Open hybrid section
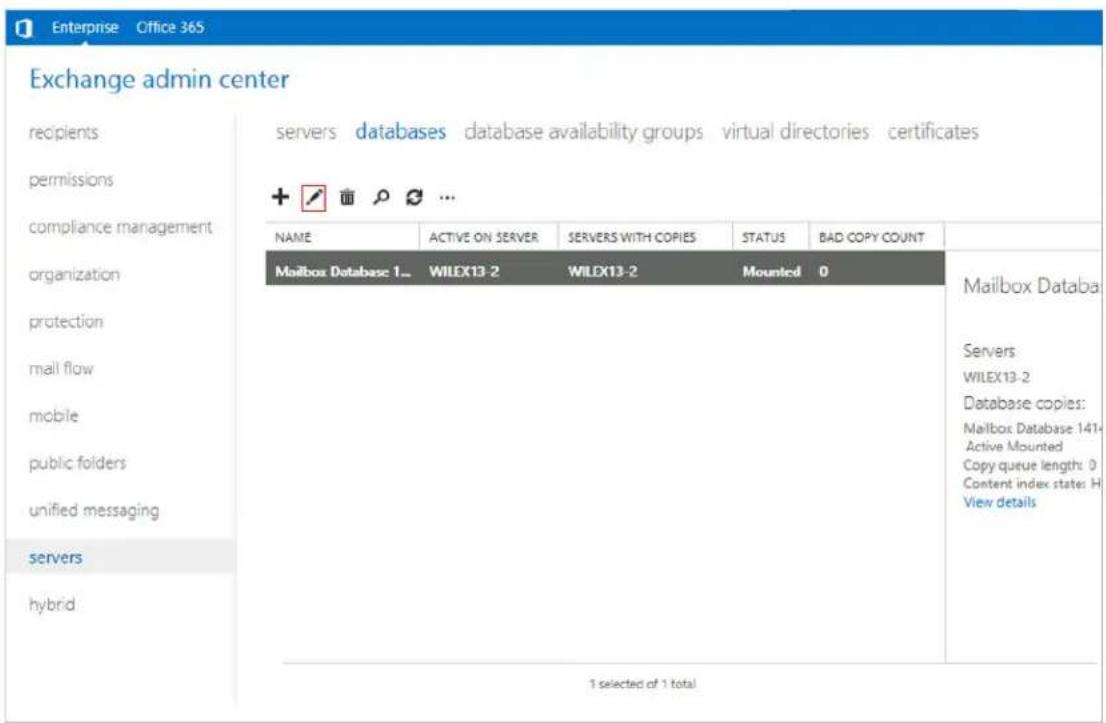The width and height of the screenshot is (1106, 723). tap(51, 604)
